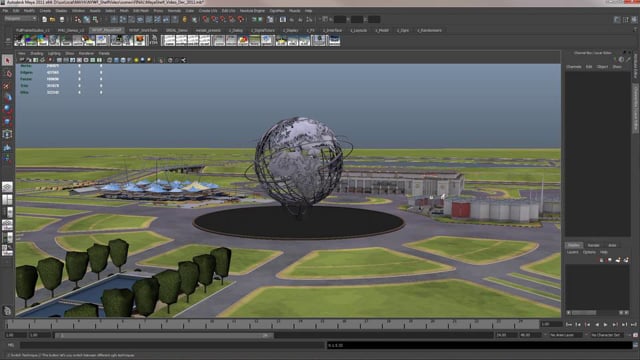Click the New Scene icon

44,20
